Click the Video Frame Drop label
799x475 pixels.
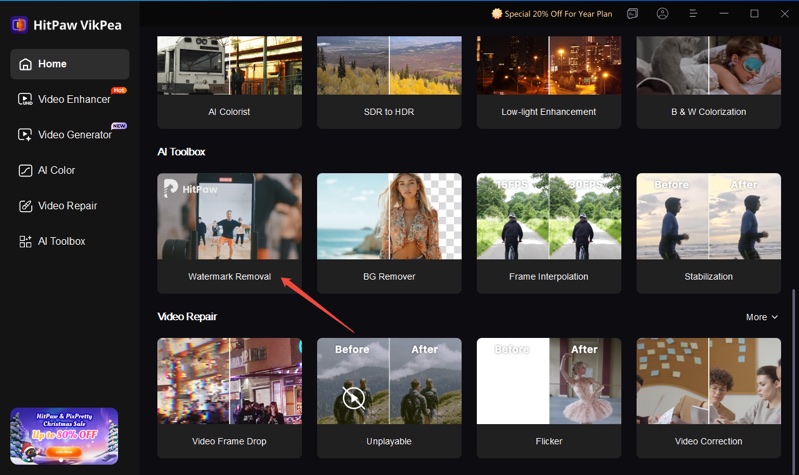pyautogui.click(x=229, y=441)
